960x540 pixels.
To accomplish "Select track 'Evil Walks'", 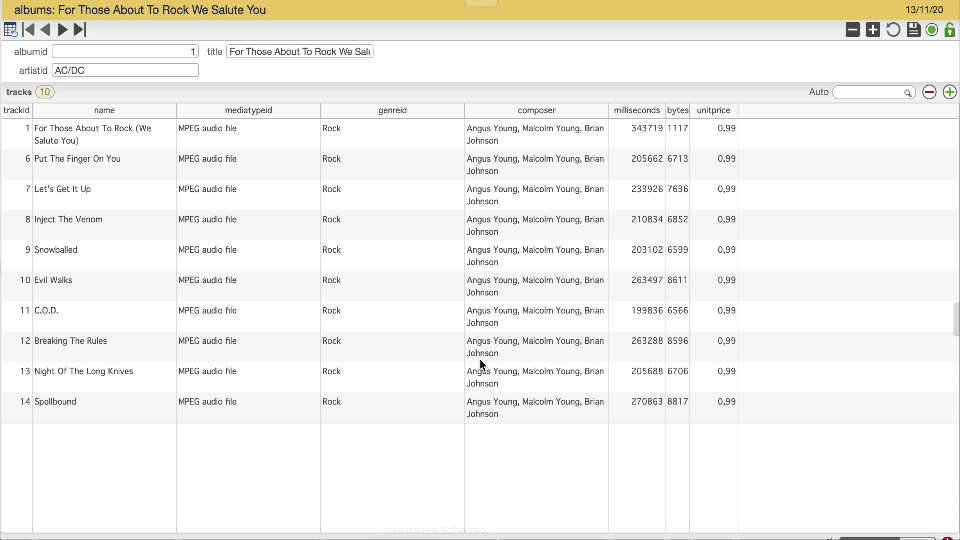I will point(53,280).
